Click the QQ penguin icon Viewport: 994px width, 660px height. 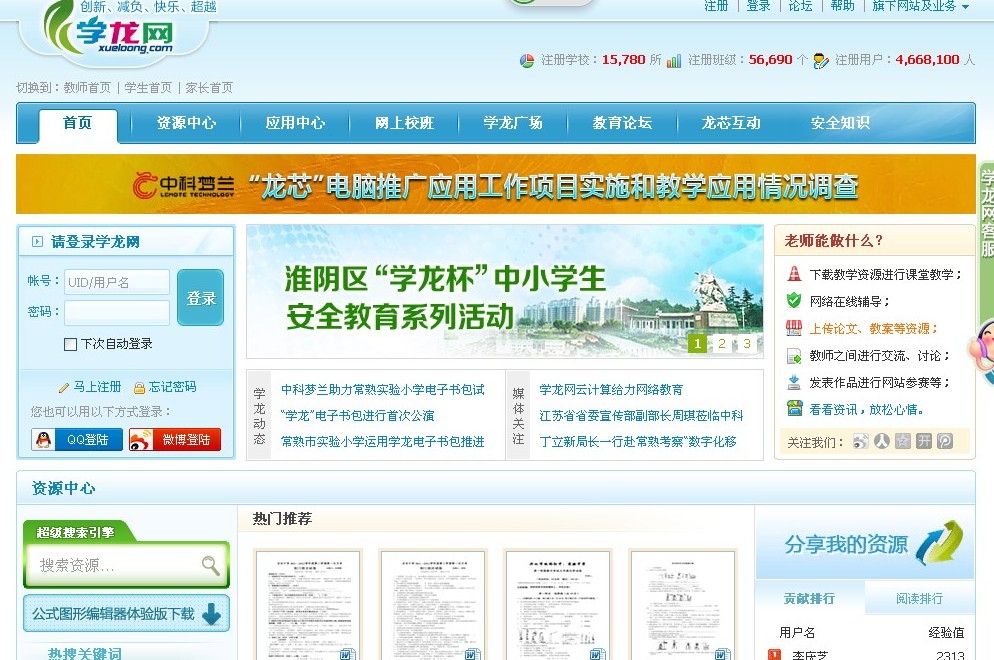point(44,439)
